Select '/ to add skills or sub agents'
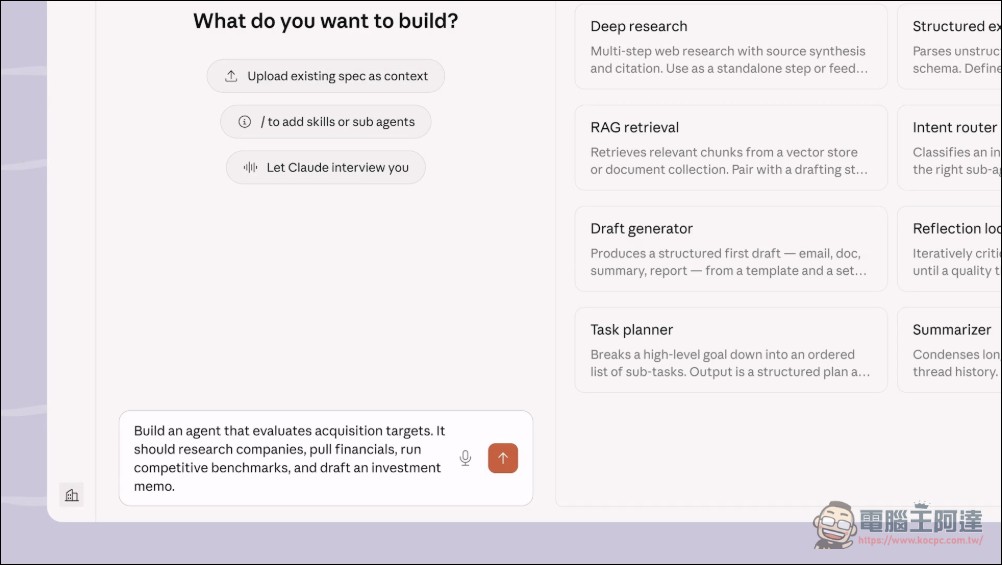 (326, 122)
